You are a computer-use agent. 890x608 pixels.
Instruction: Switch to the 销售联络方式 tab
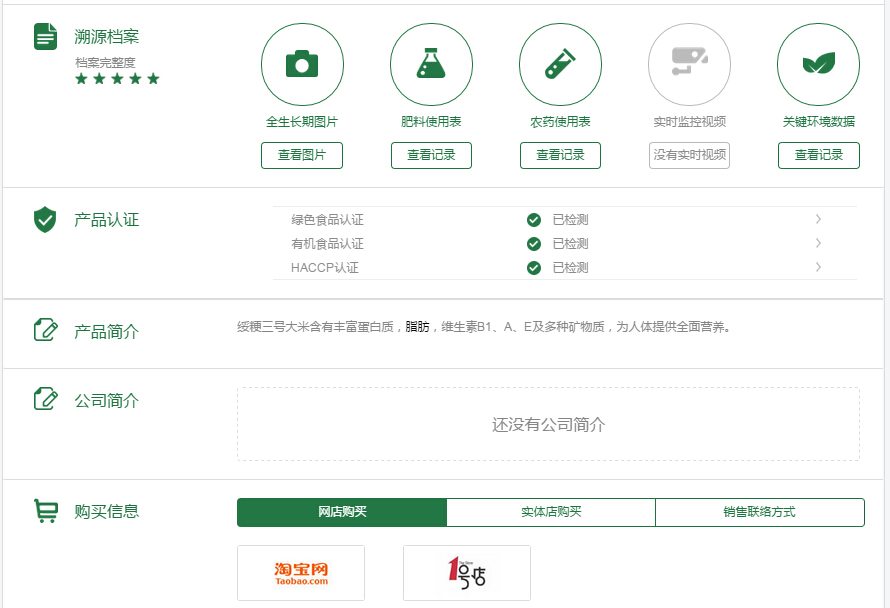point(759,512)
